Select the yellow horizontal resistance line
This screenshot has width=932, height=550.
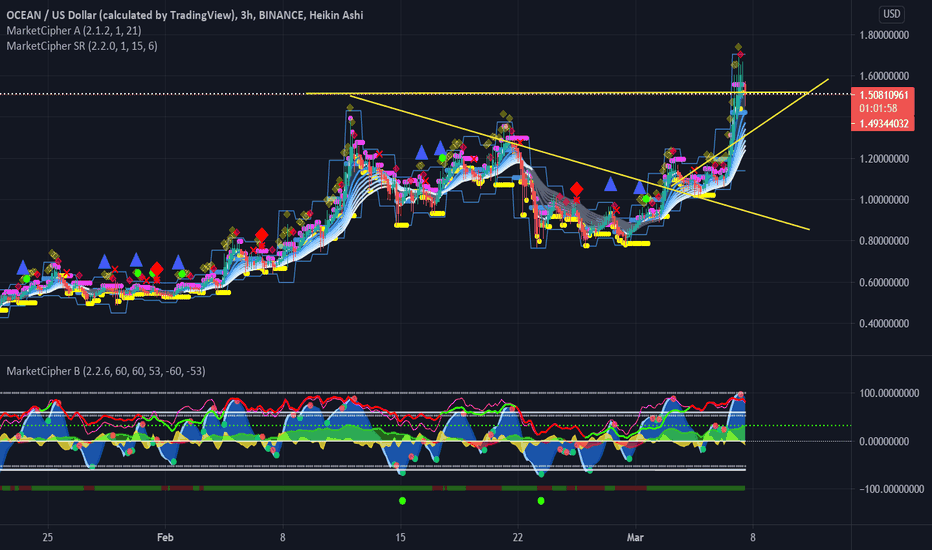(556, 93)
